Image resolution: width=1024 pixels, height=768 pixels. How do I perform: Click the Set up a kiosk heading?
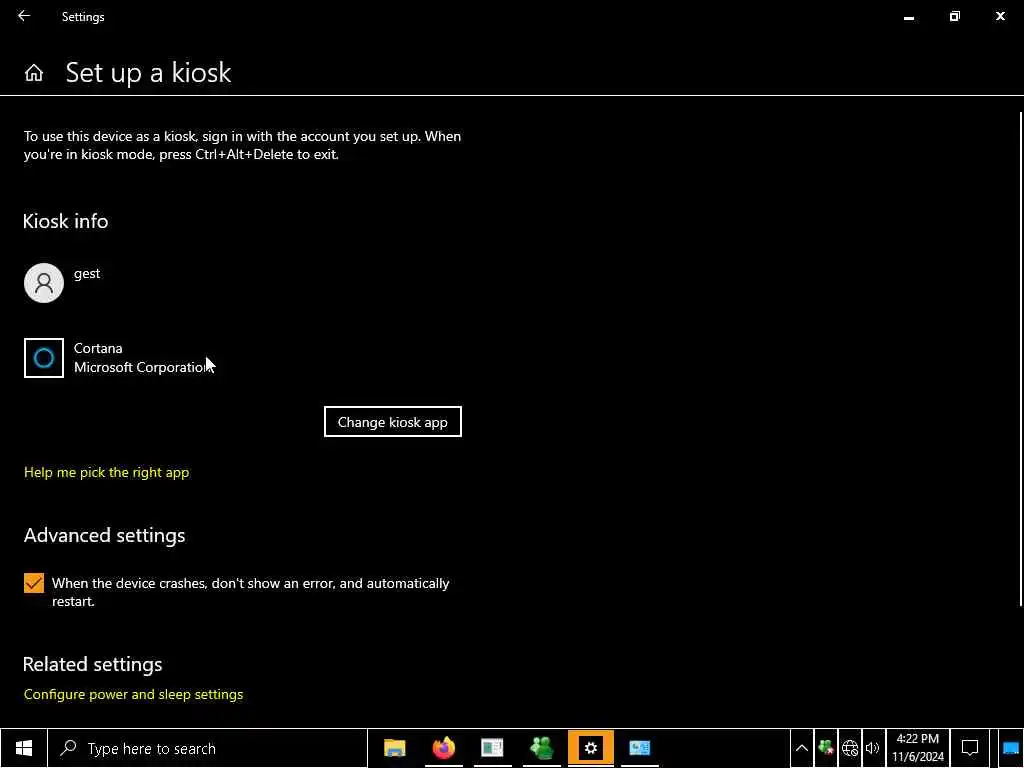coord(148,72)
